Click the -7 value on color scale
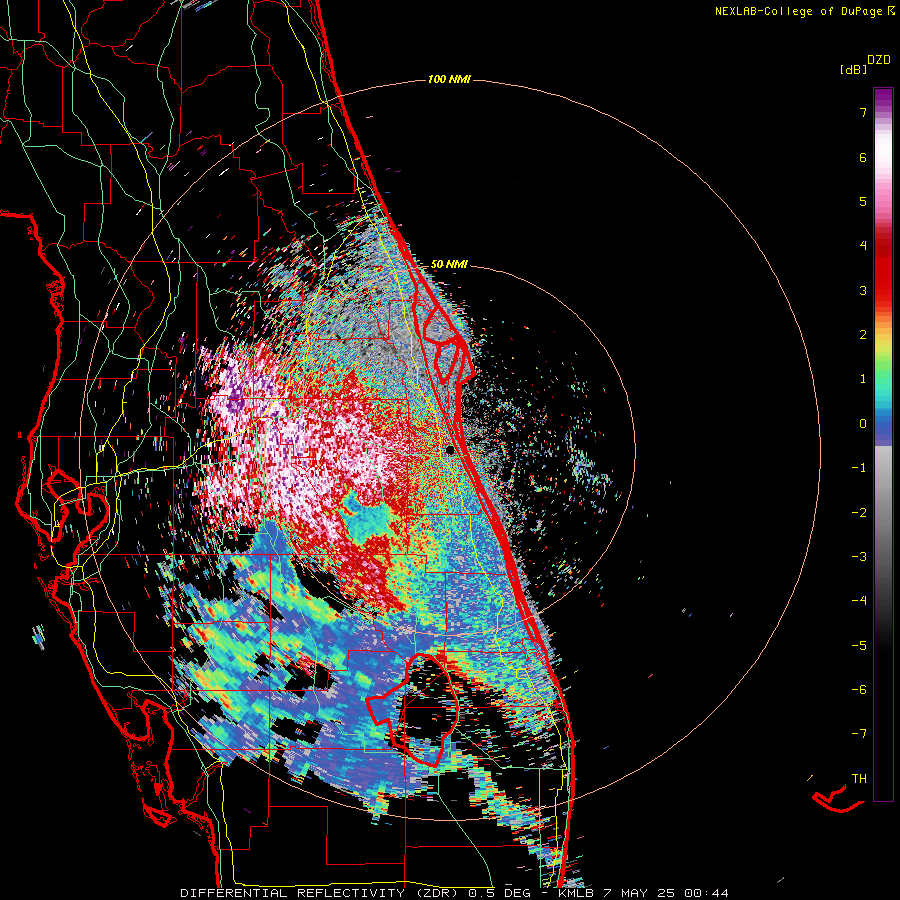 click(859, 734)
